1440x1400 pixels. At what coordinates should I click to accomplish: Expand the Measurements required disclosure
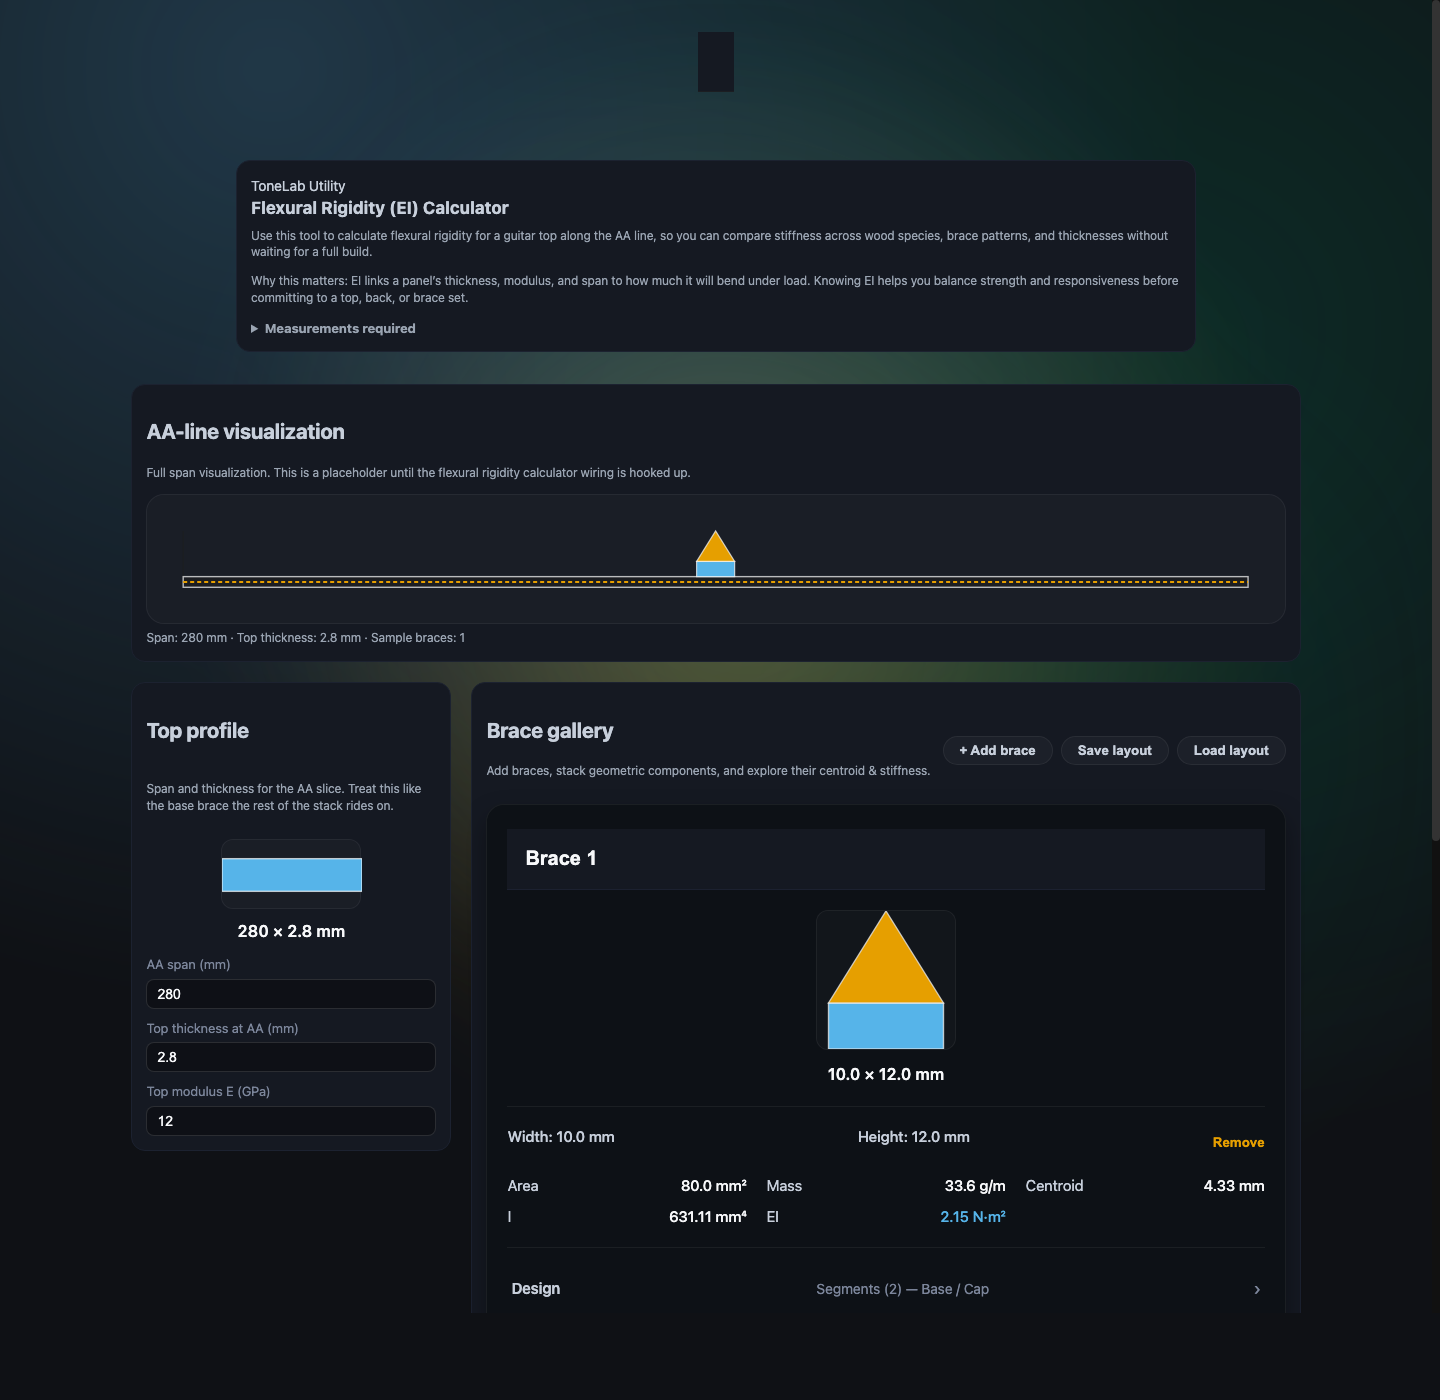pyautogui.click(x=333, y=328)
